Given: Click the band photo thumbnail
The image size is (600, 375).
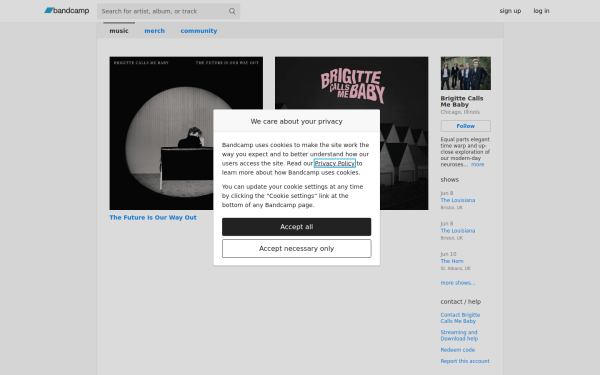Looking at the screenshot, I should (x=465, y=73).
